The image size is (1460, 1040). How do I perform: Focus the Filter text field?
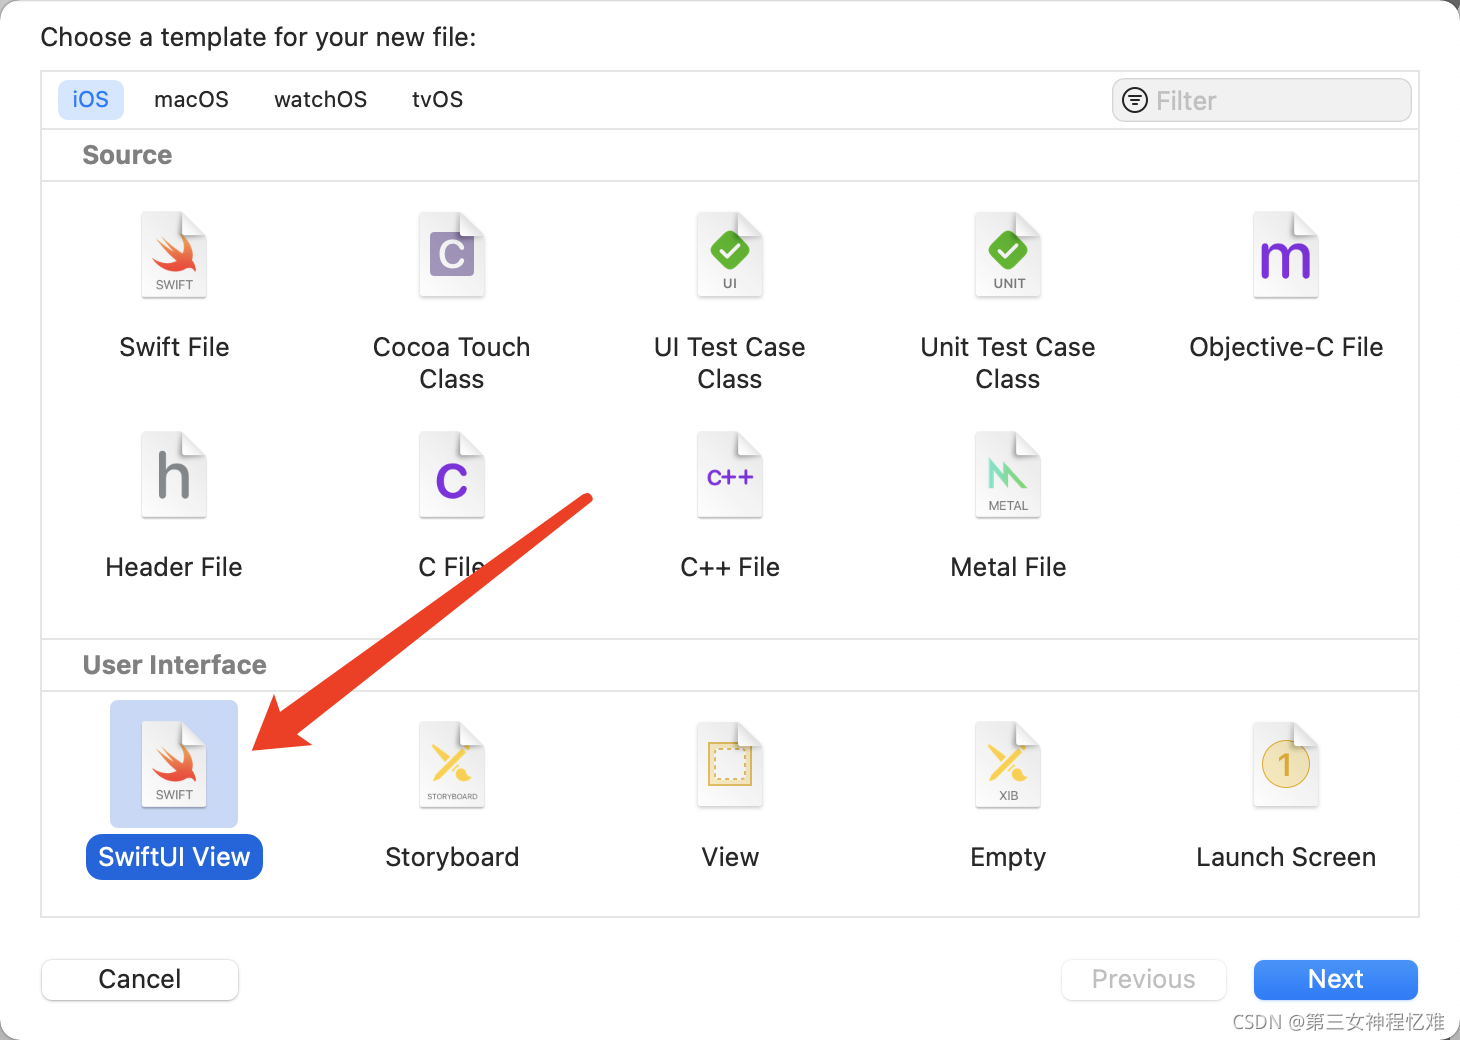click(x=1262, y=100)
